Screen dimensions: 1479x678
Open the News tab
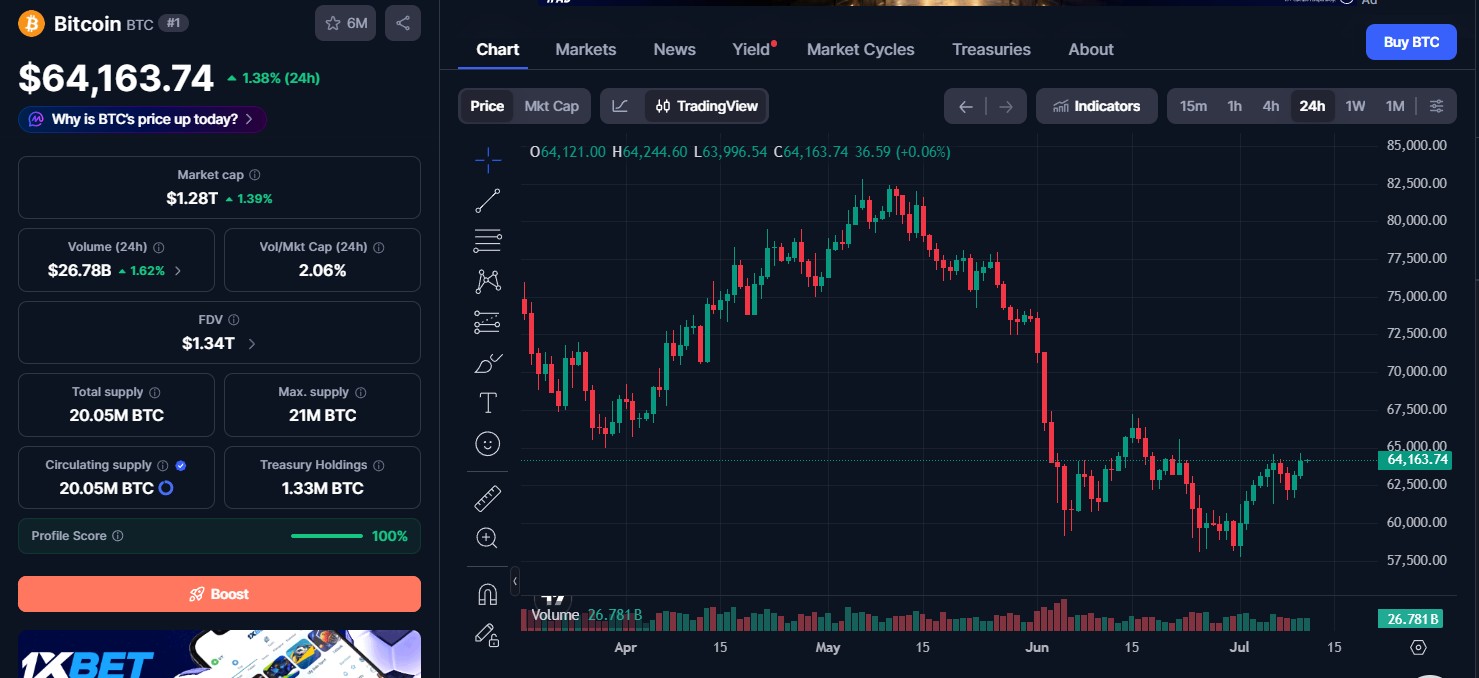coord(675,49)
